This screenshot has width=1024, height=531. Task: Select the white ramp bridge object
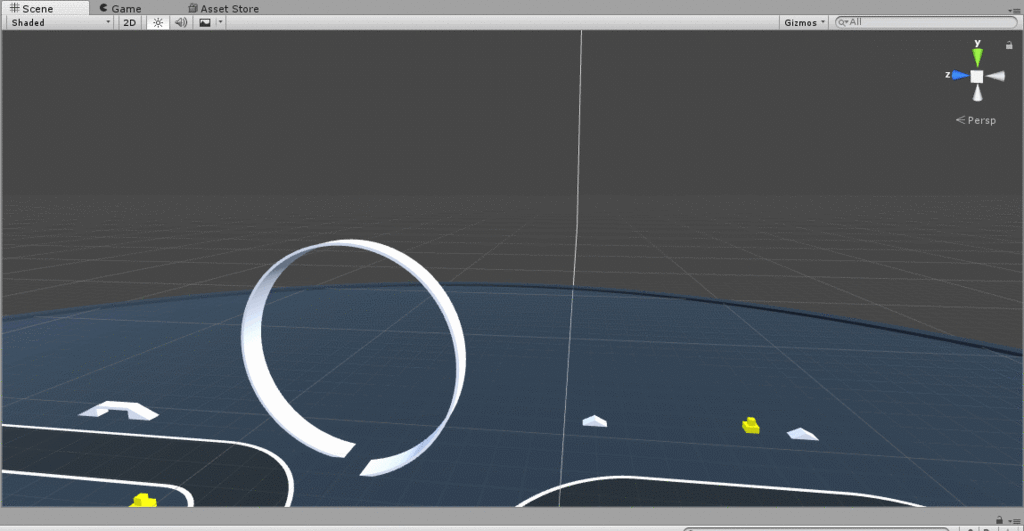click(x=118, y=410)
